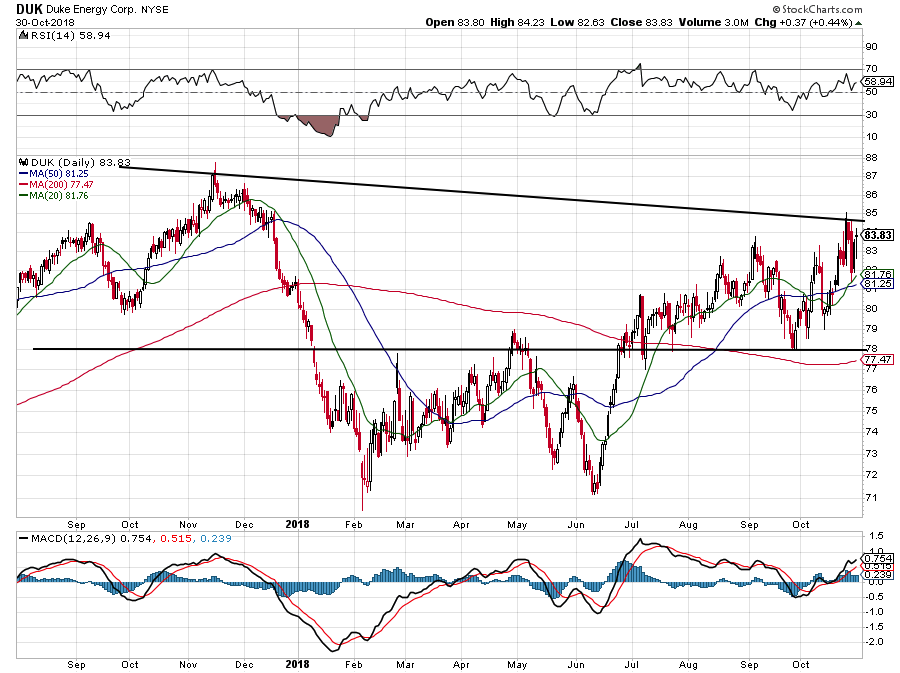Click the 71 label on price axis
Screen dimensions: 900x673
[871, 497]
